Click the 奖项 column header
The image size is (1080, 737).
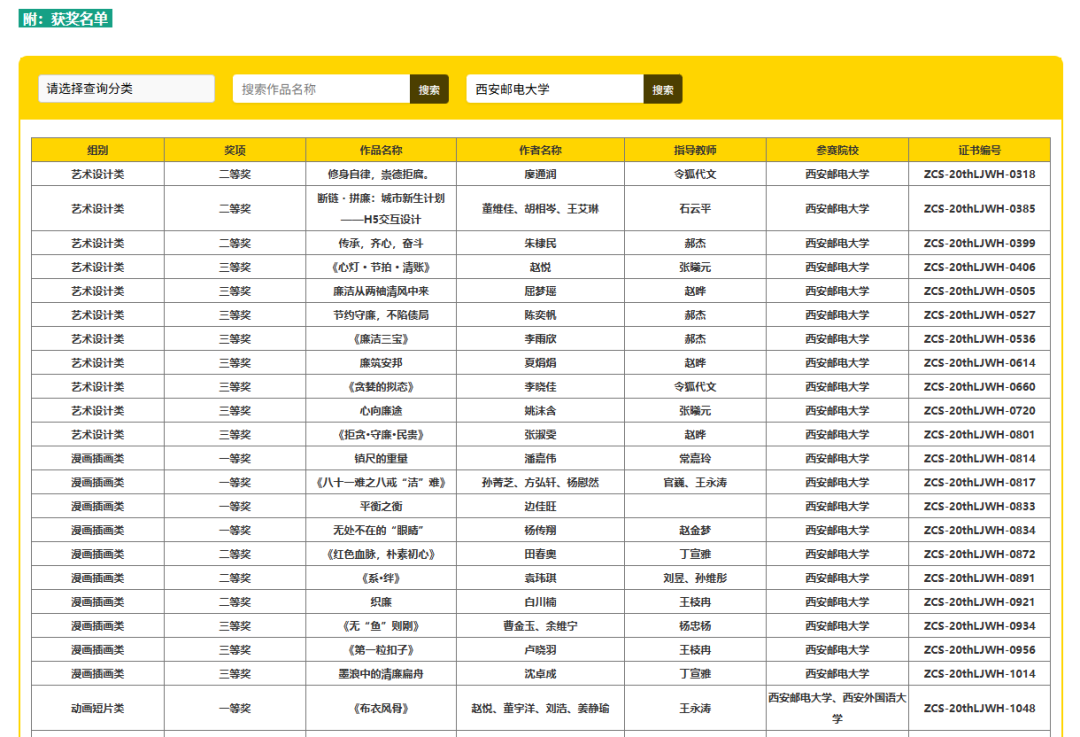235,150
